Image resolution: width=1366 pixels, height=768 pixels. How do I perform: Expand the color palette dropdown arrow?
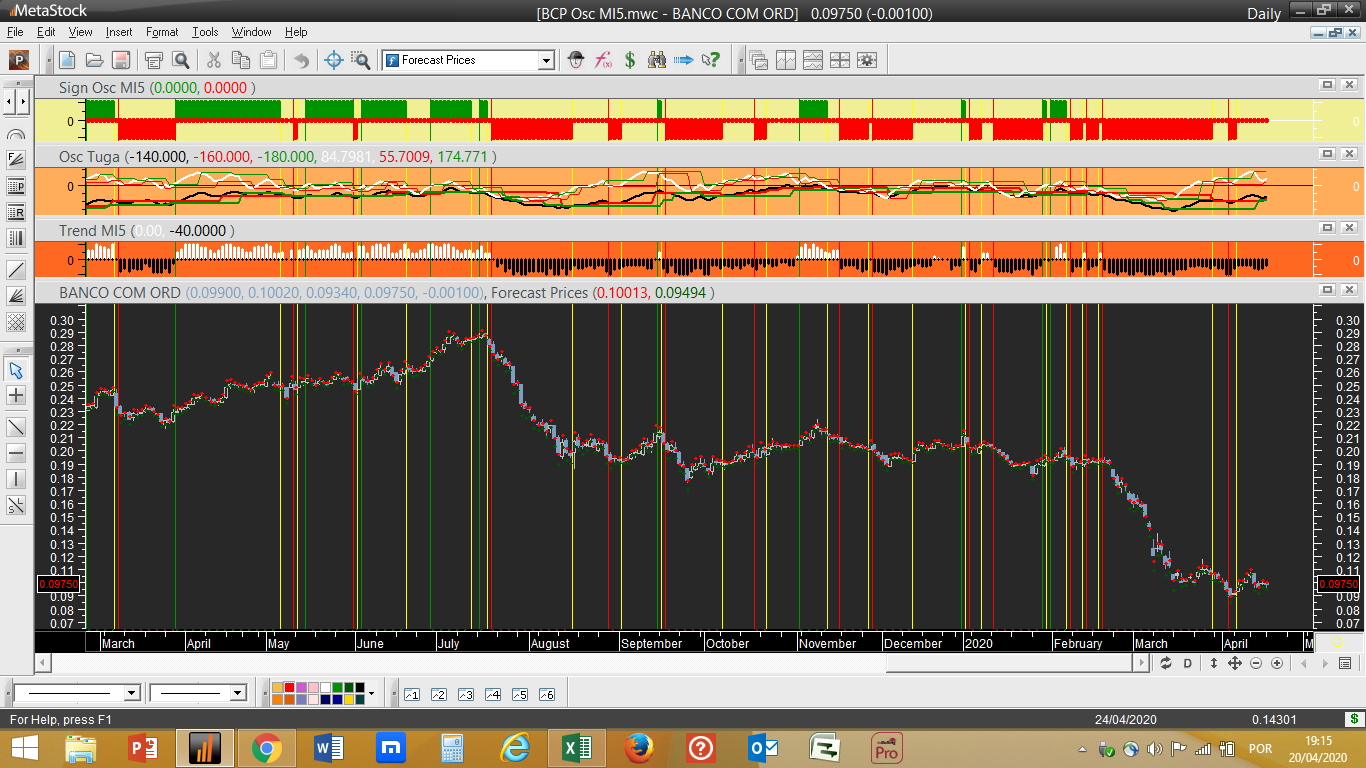tap(372, 693)
